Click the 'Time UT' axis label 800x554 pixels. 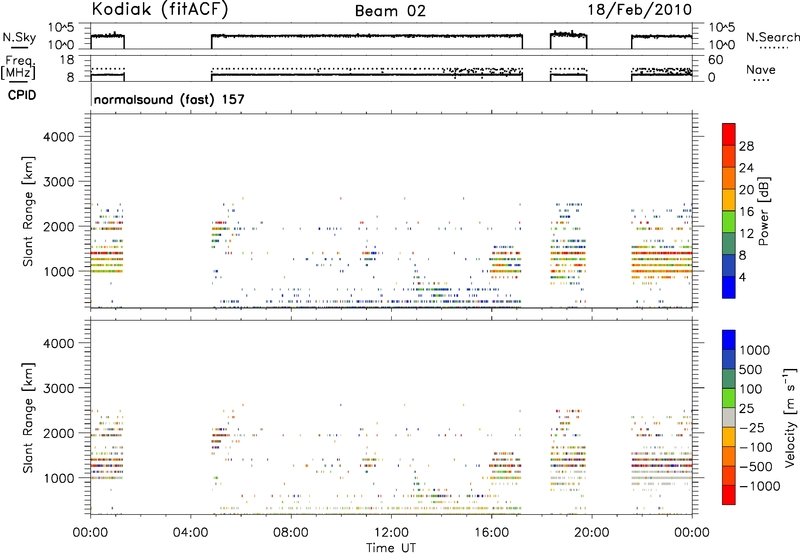391,548
